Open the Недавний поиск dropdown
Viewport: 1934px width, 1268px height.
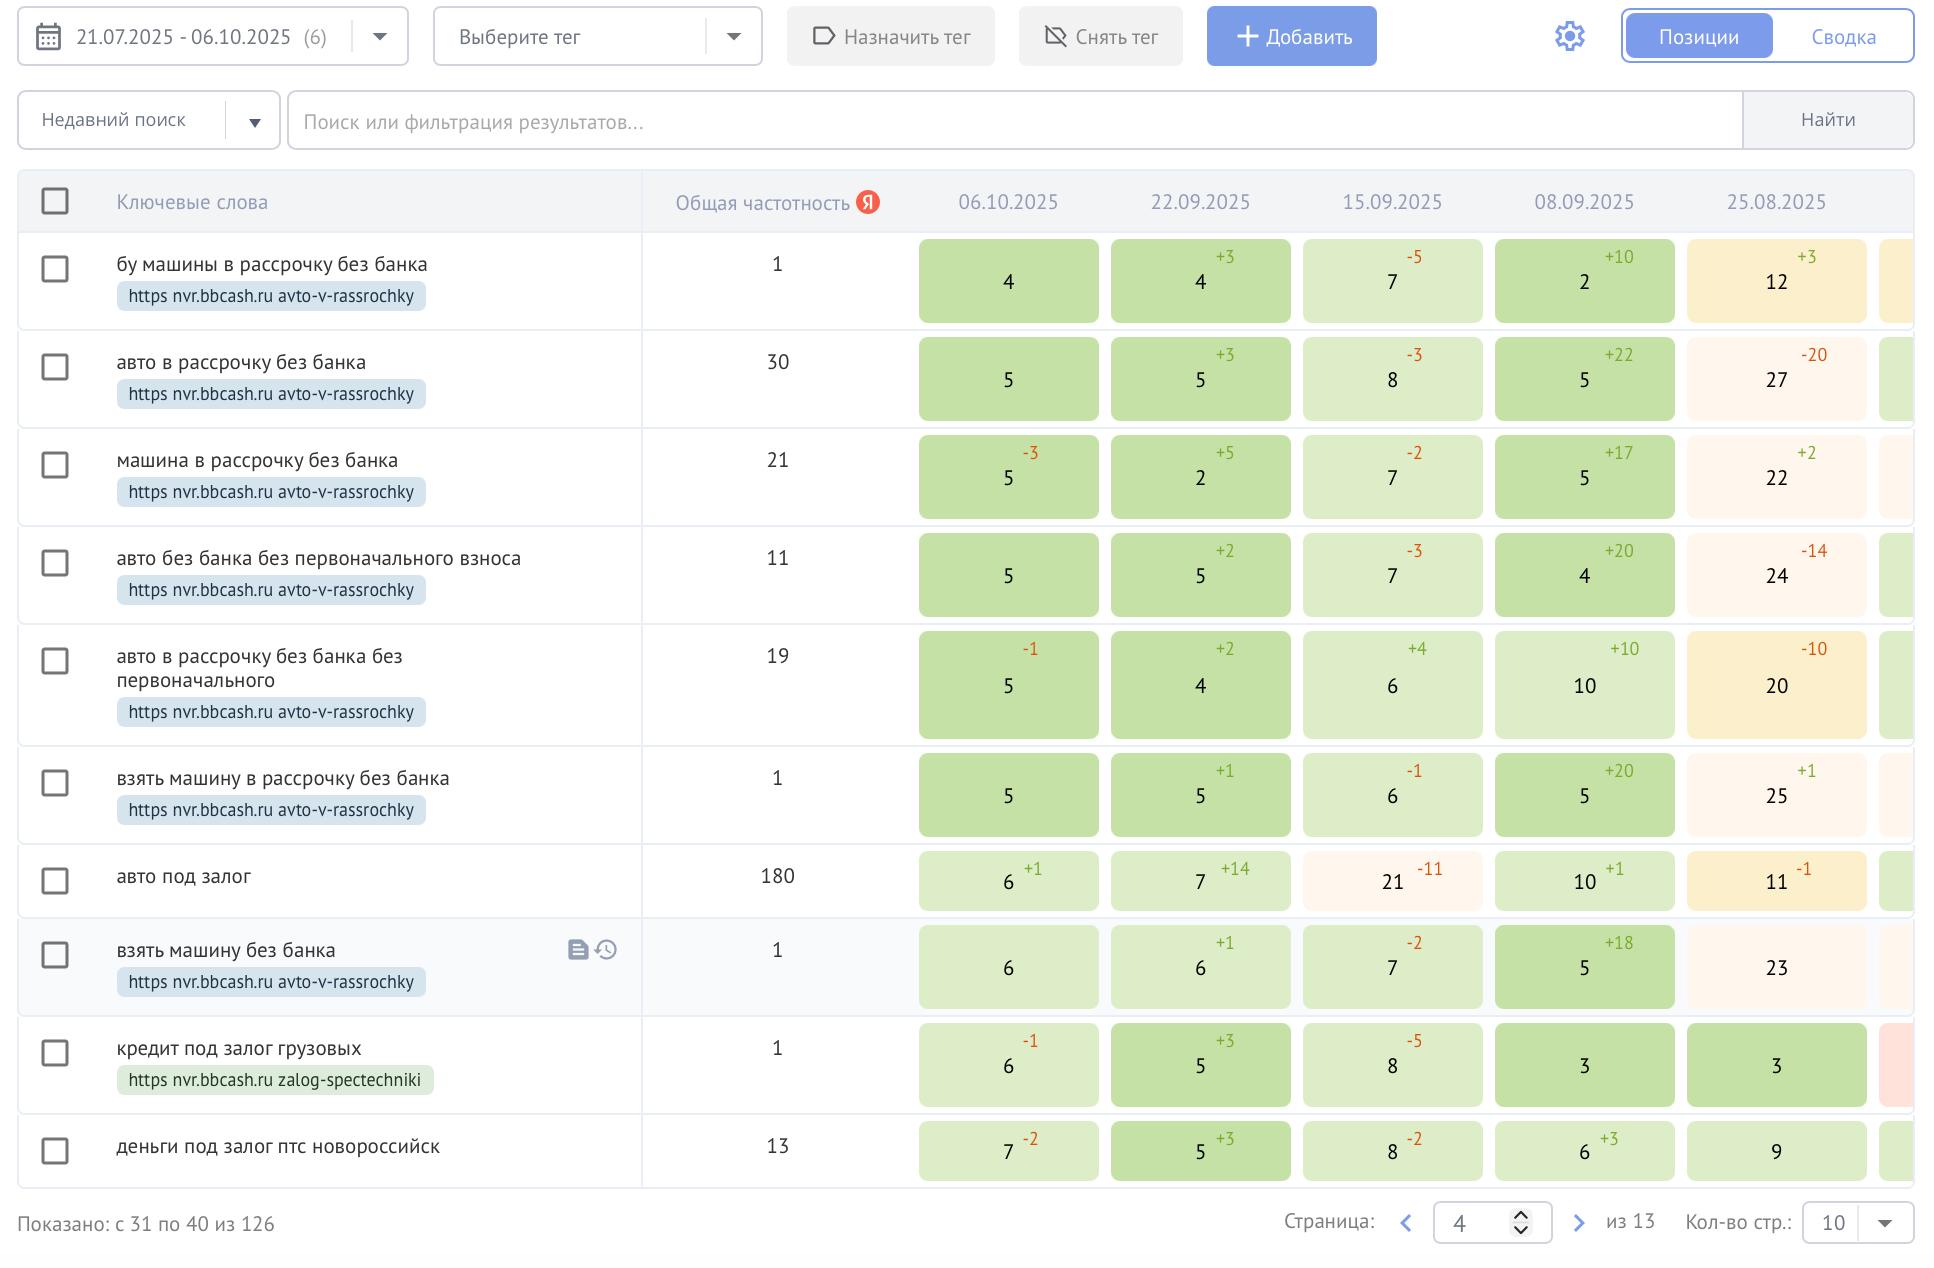coord(254,122)
